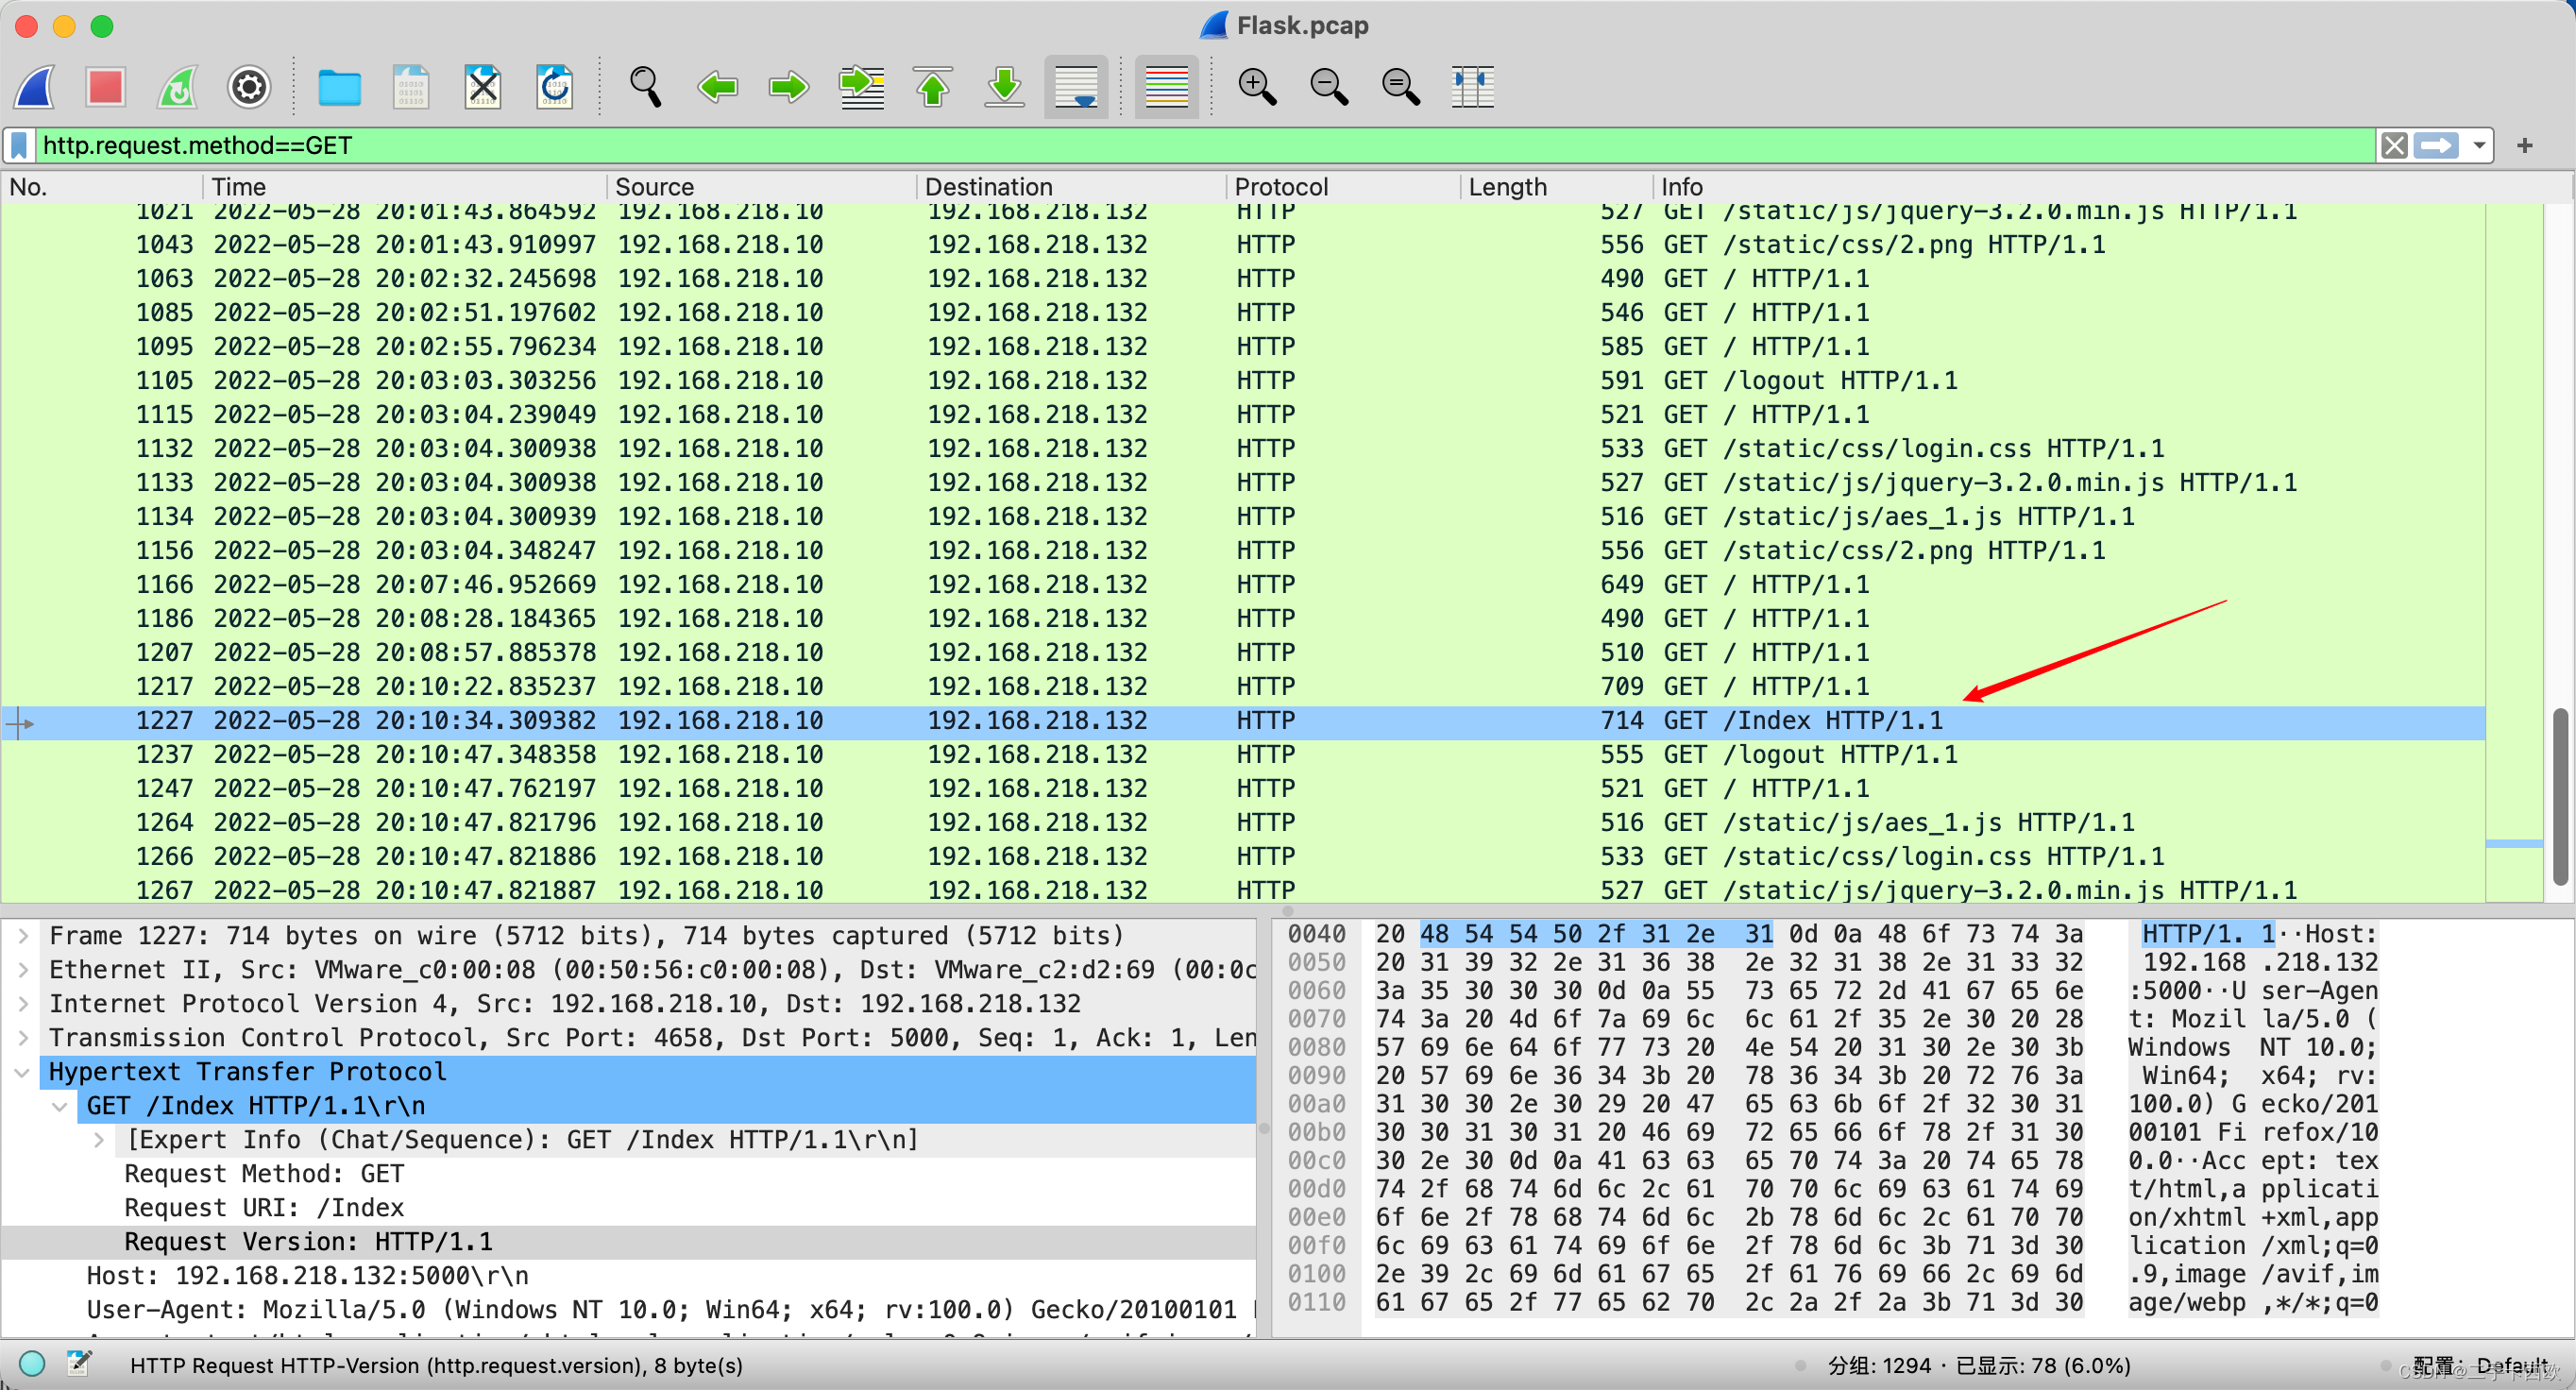2576x1390 pixels.
Task: Sort by the Protocol column header
Action: [x=1281, y=187]
